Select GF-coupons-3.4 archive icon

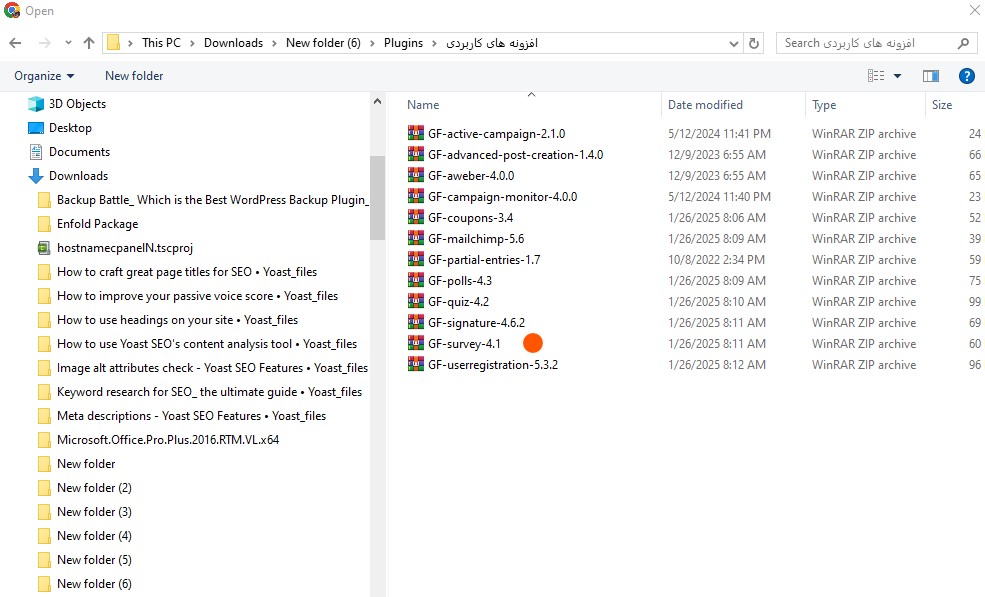pos(416,217)
